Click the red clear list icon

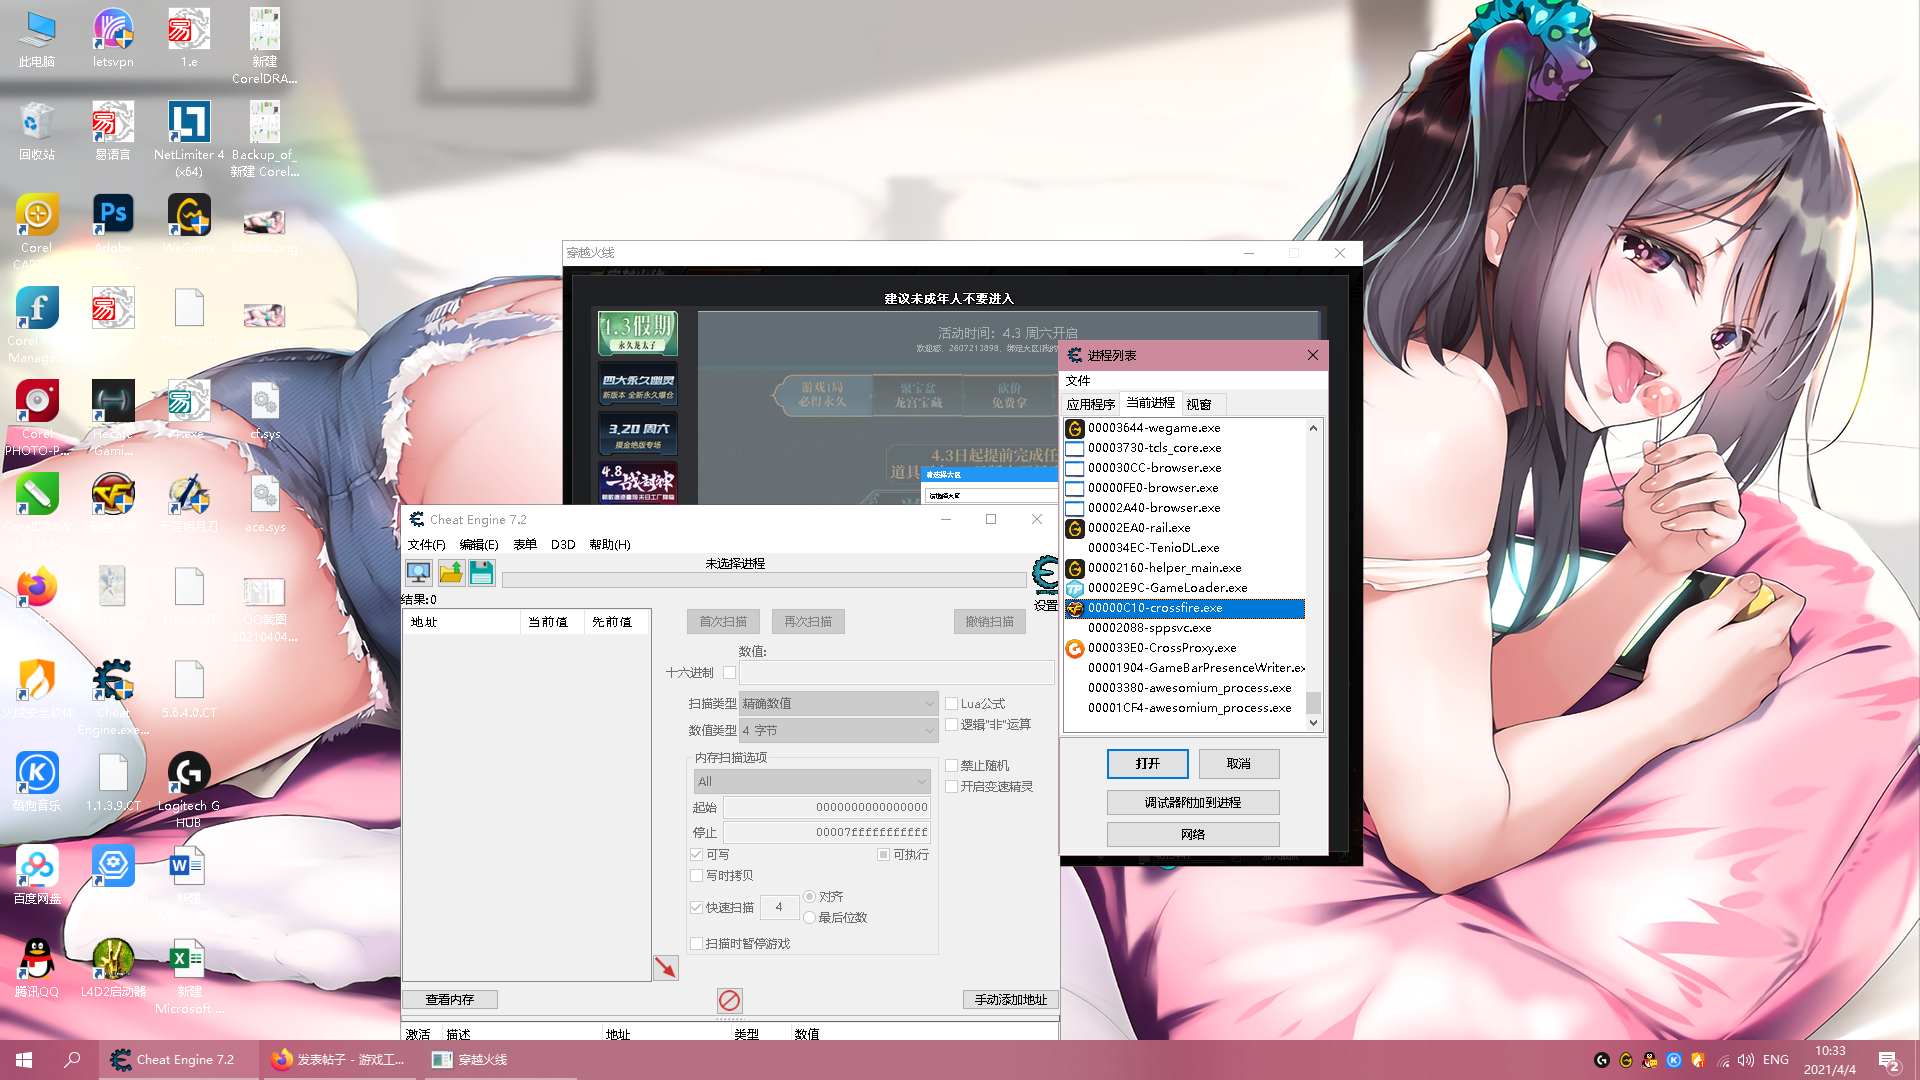[729, 1000]
